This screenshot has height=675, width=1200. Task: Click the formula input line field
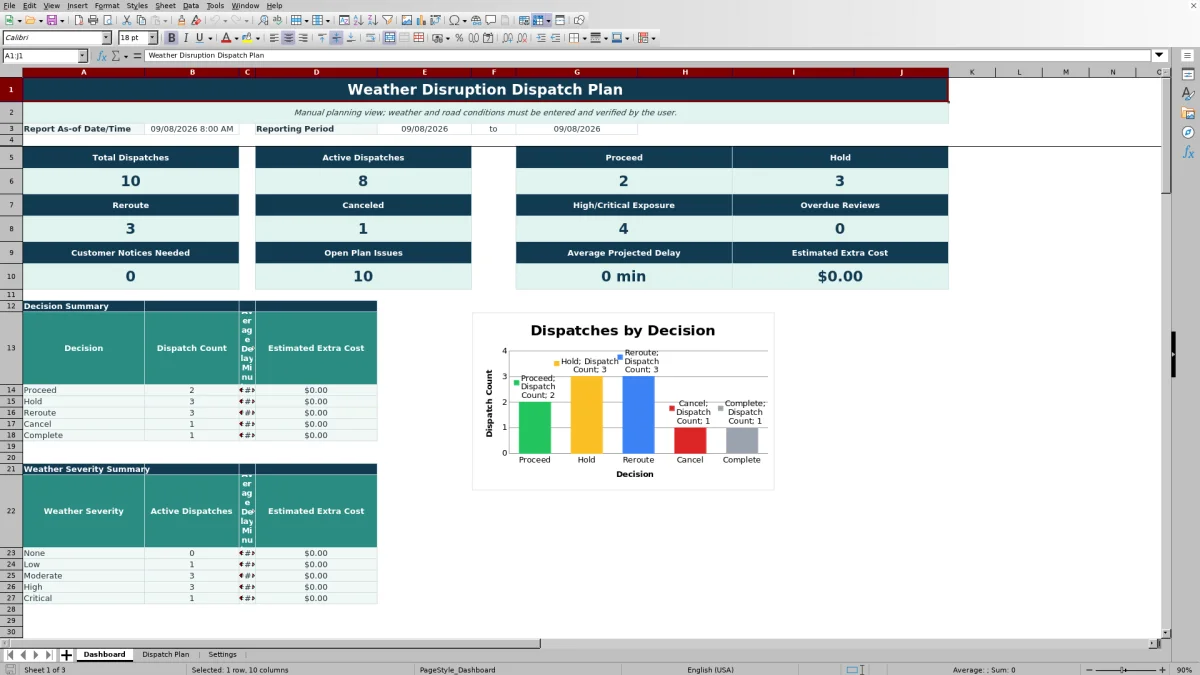(648, 56)
